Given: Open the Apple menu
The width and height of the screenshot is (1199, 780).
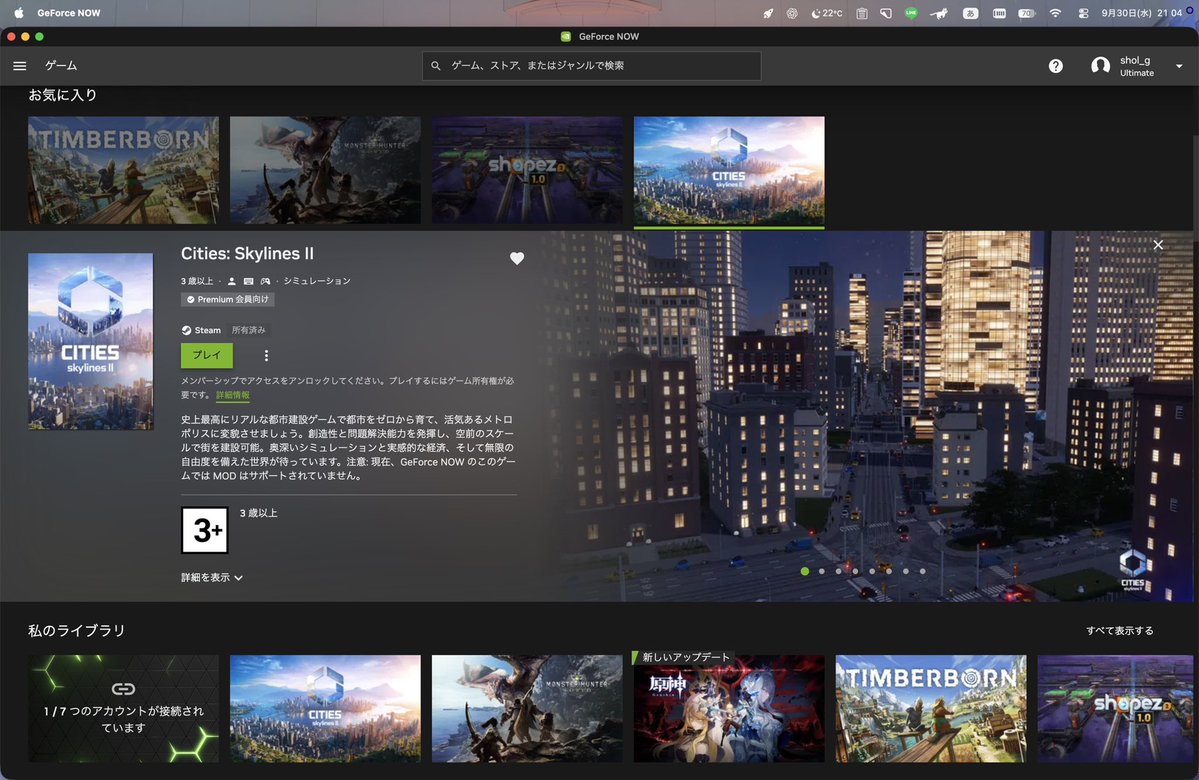Looking at the screenshot, I should [x=19, y=13].
